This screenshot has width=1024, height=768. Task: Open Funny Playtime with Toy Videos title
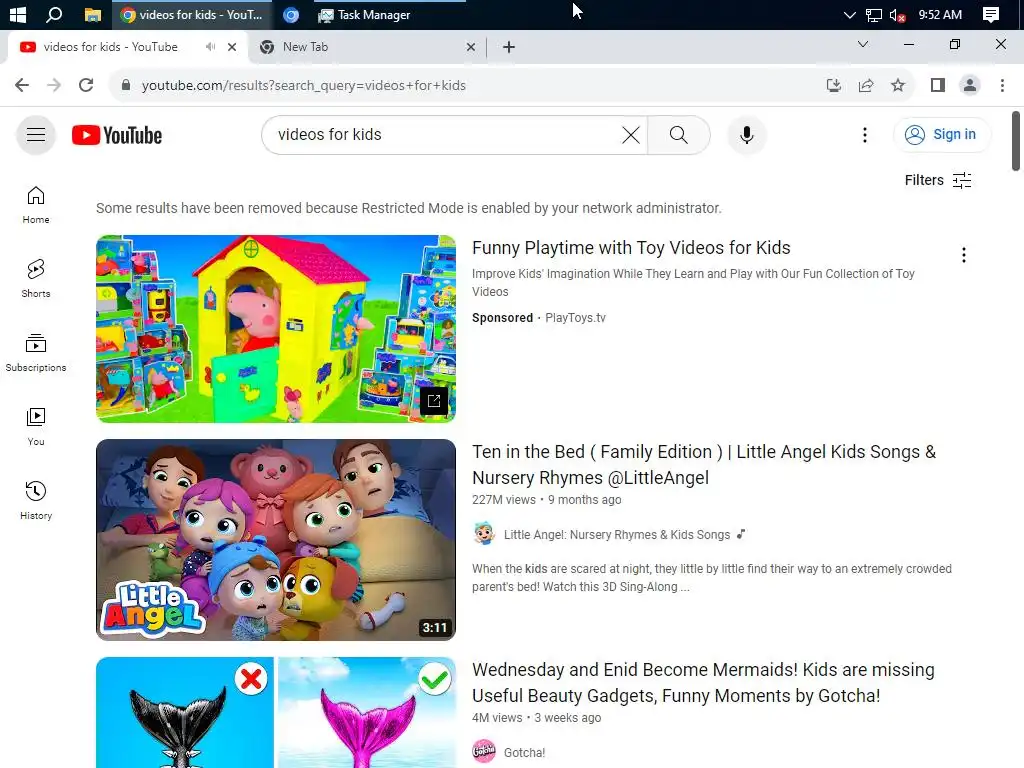[x=631, y=248]
